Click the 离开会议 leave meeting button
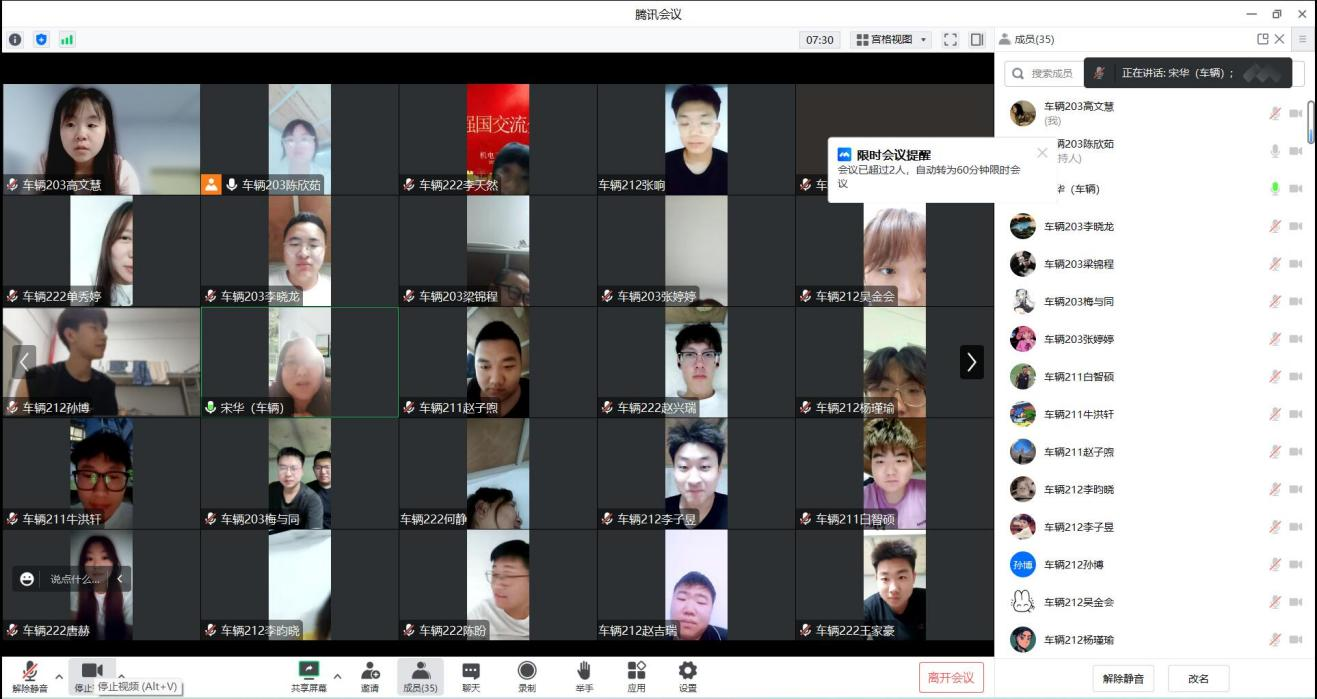The height and width of the screenshot is (699, 1317). [951, 677]
